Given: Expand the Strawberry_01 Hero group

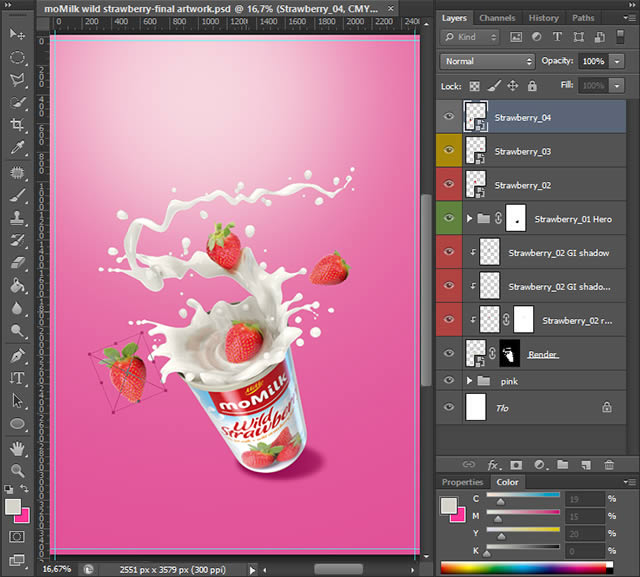Looking at the screenshot, I should coord(469,219).
